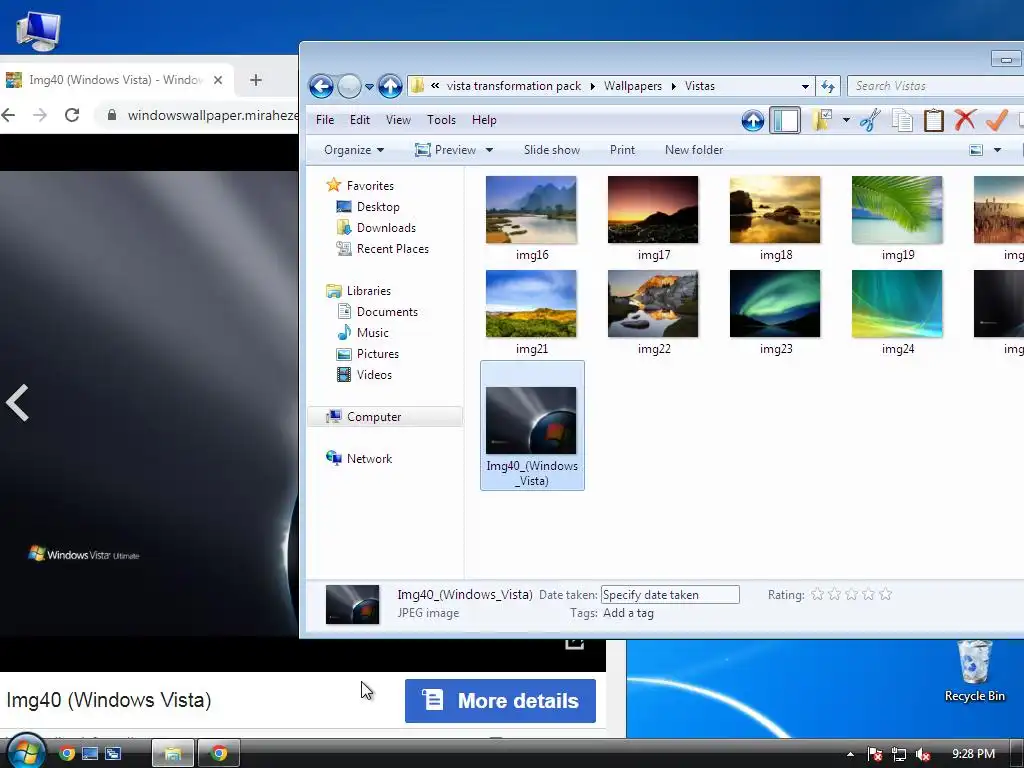Click More details button in browser

[x=500, y=701]
